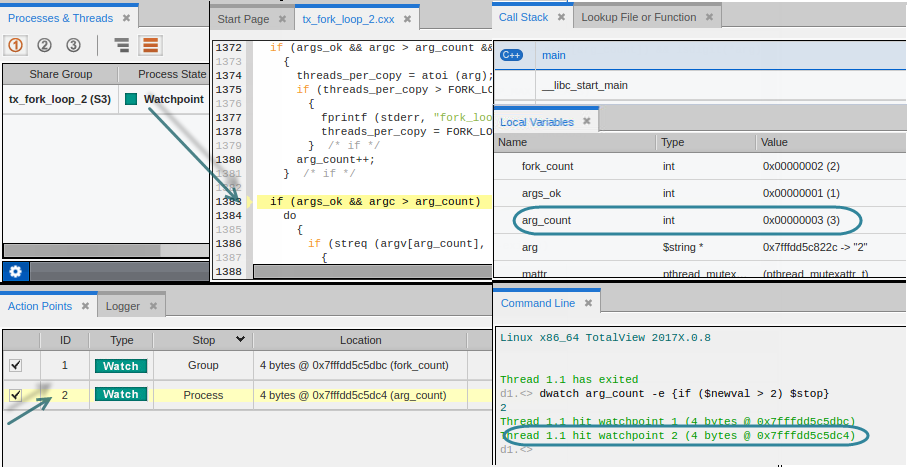Switch to the Start Page tab
Image resolution: width=907 pixels, height=467 pixels.
(243, 19)
